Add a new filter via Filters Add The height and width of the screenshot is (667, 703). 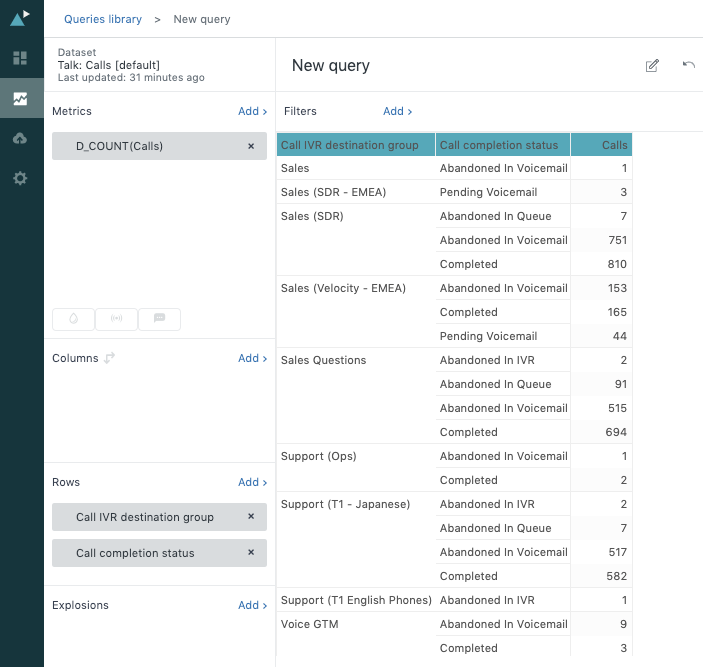pyautogui.click(x=397, y=111)
